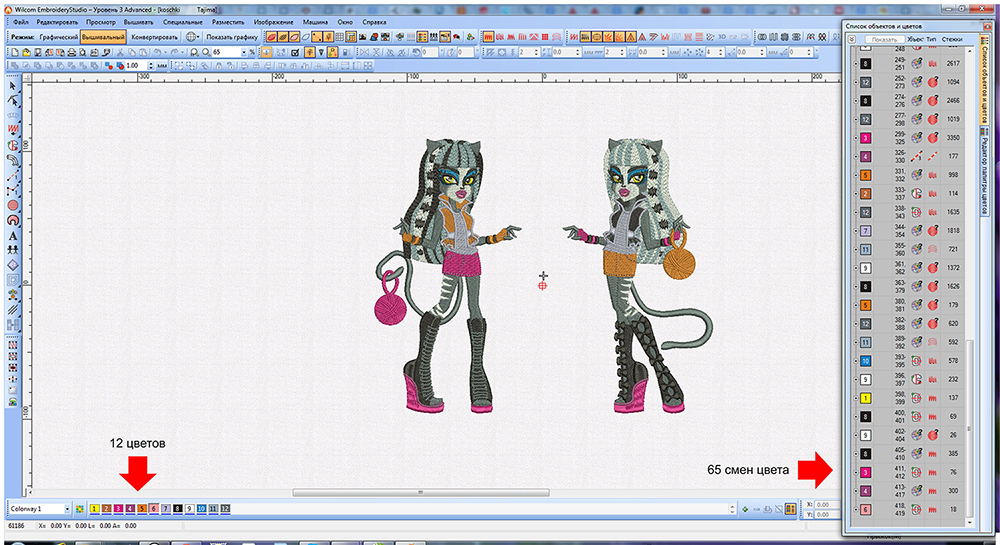This screenshot has width=1000, height=545.
Task: Click the color wheel icon beside Colorway
Action: (80, 510)
